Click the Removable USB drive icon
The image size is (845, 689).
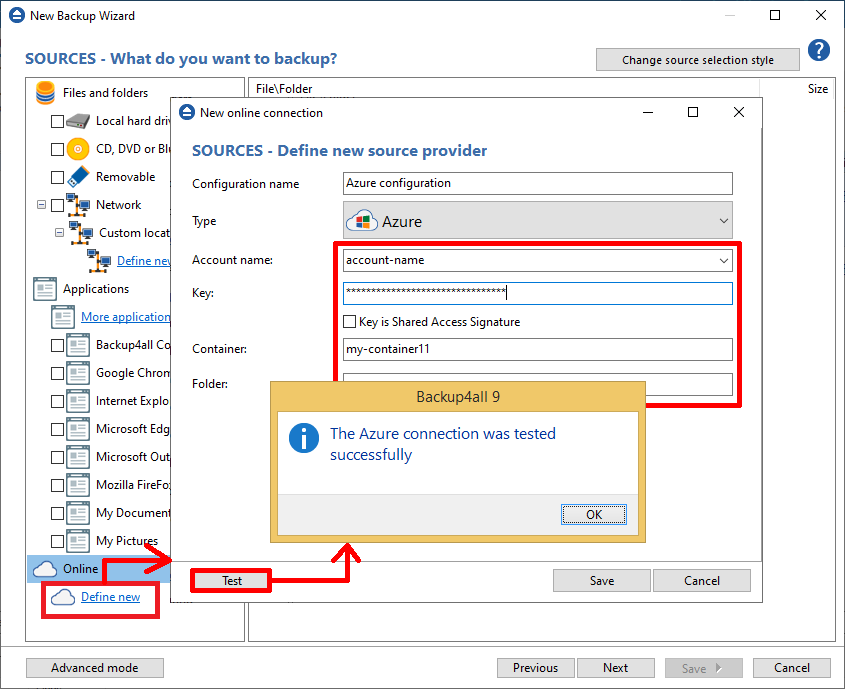tap(78, 177)
